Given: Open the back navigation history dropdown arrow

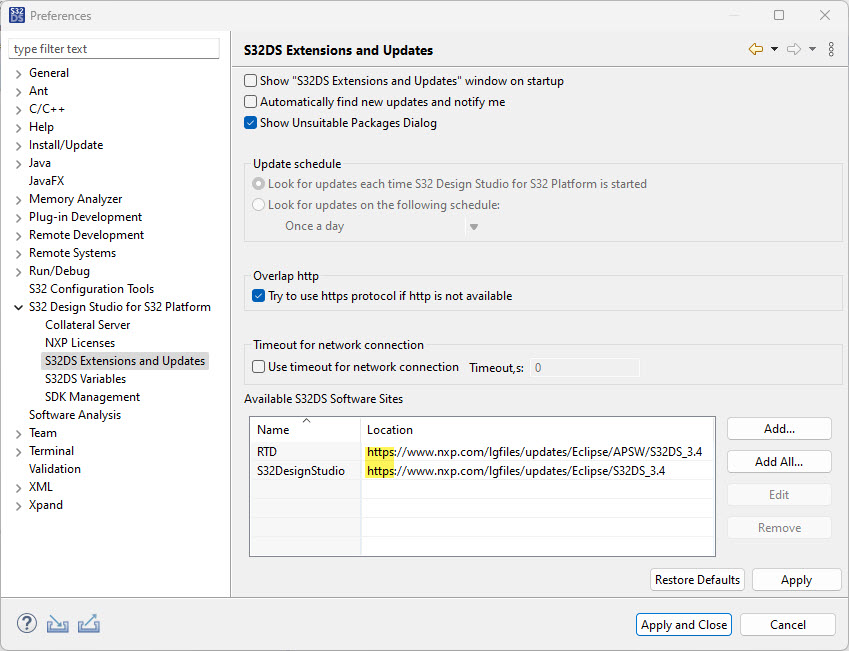Looking at the screenshot, I should pyautogui.click(x=774, y=49).
